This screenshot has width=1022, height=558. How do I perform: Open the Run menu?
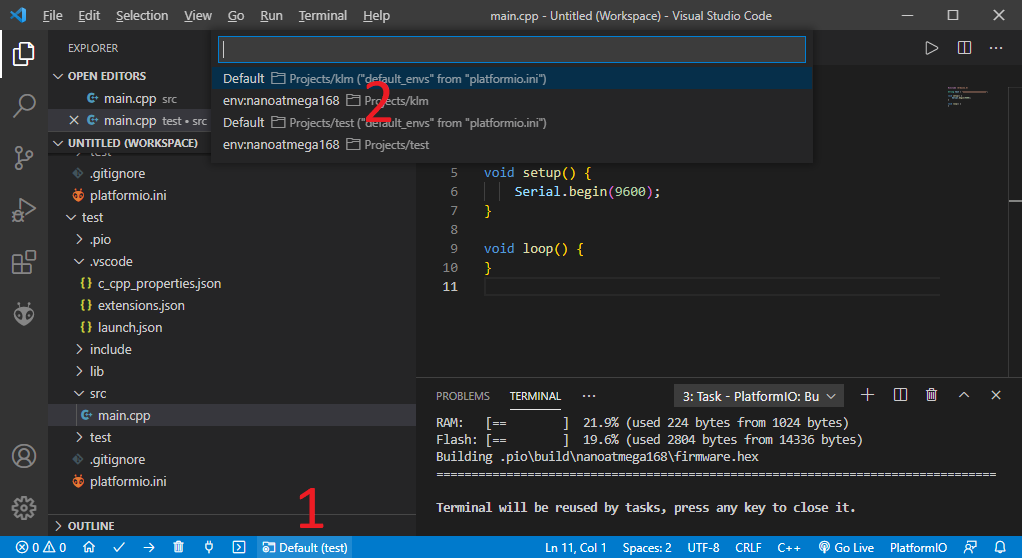pyautogui.click(x=271, y=16)
